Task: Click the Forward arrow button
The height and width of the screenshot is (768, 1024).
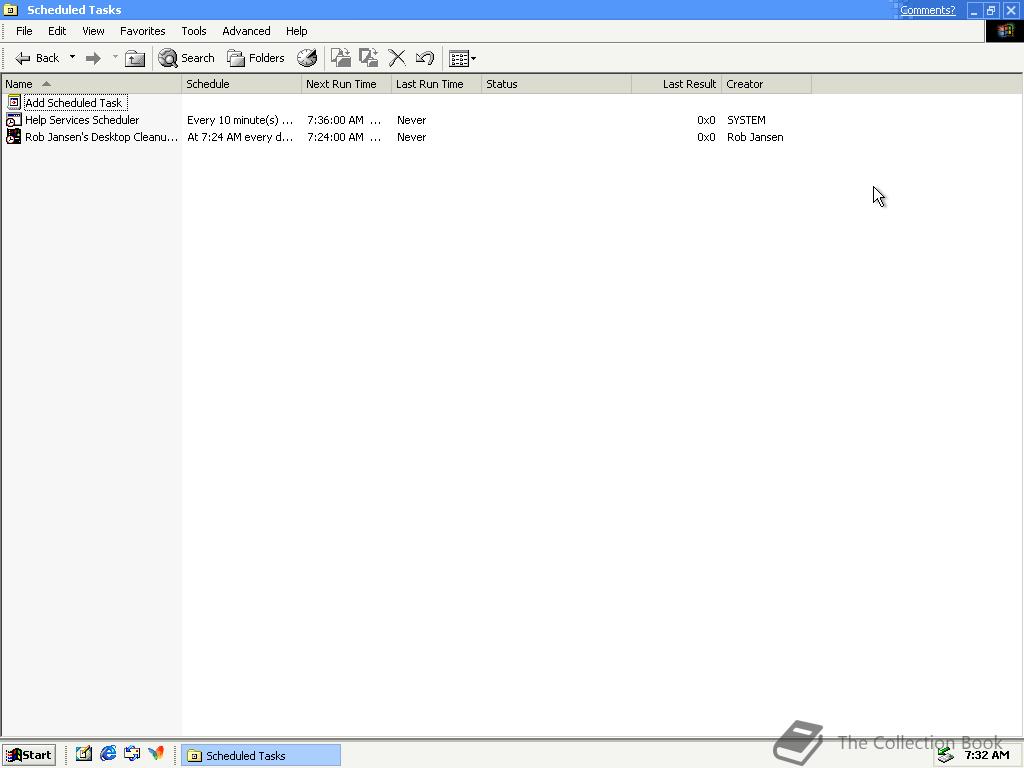Action: tap(93, 58)
